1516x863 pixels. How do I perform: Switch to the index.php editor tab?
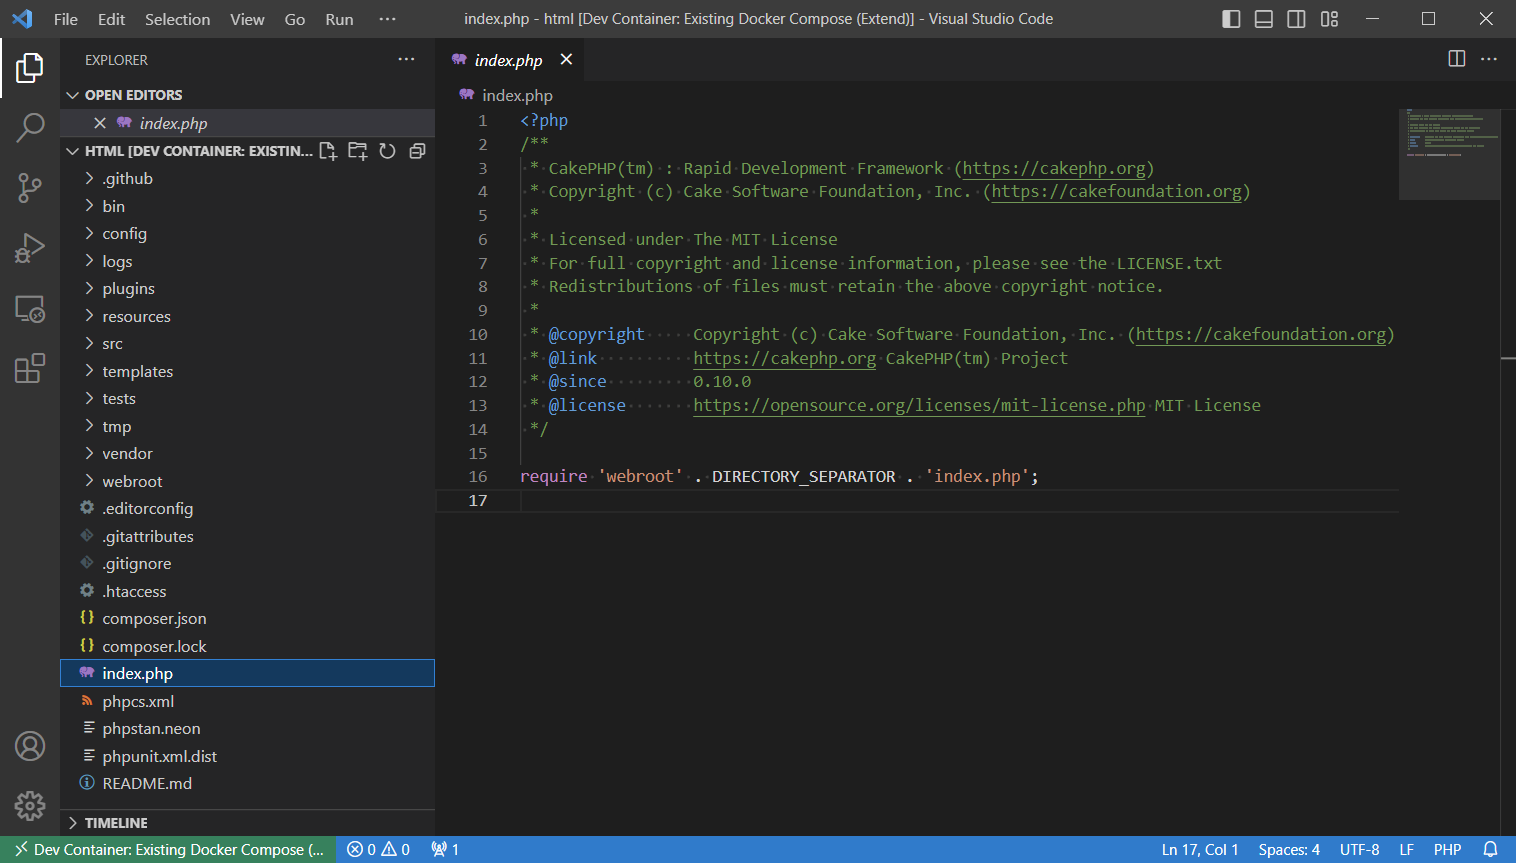pyautogui.click(x=508, y=60)
